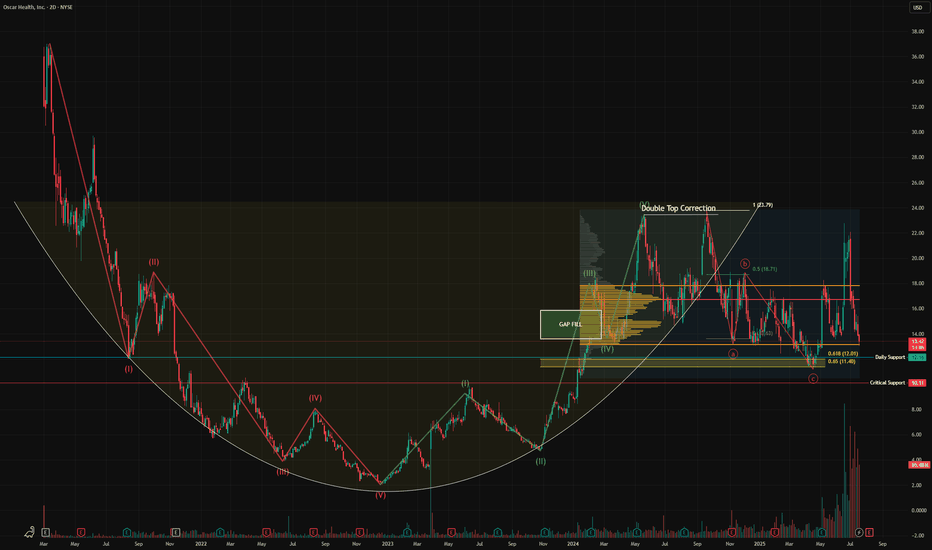Click the 0.5 (18.71) Fibonacci label
Viewport: 932px width, 550px height.
pyautogui.click(x=764, y=269)
